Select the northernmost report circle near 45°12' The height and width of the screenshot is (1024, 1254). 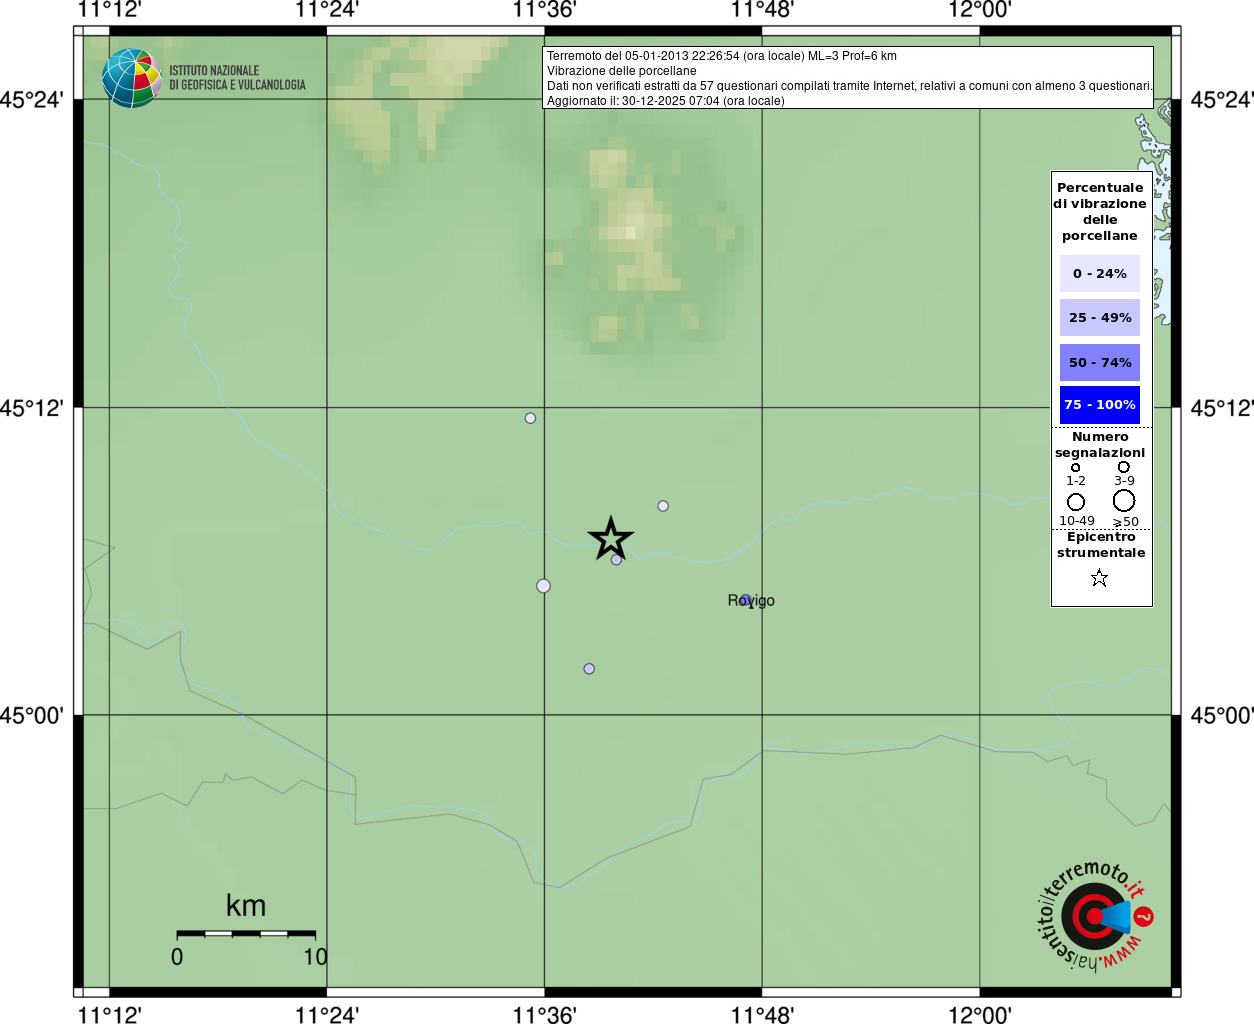530,418
